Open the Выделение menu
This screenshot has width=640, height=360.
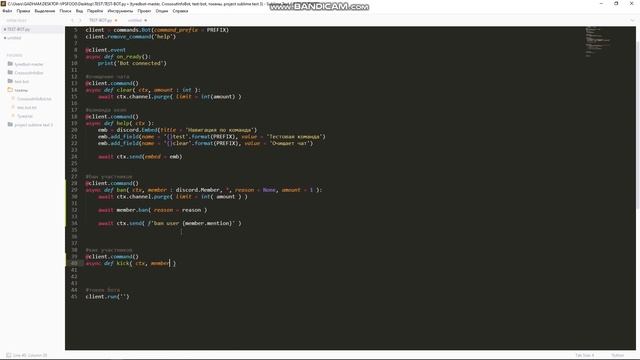[x=44, y=11]
